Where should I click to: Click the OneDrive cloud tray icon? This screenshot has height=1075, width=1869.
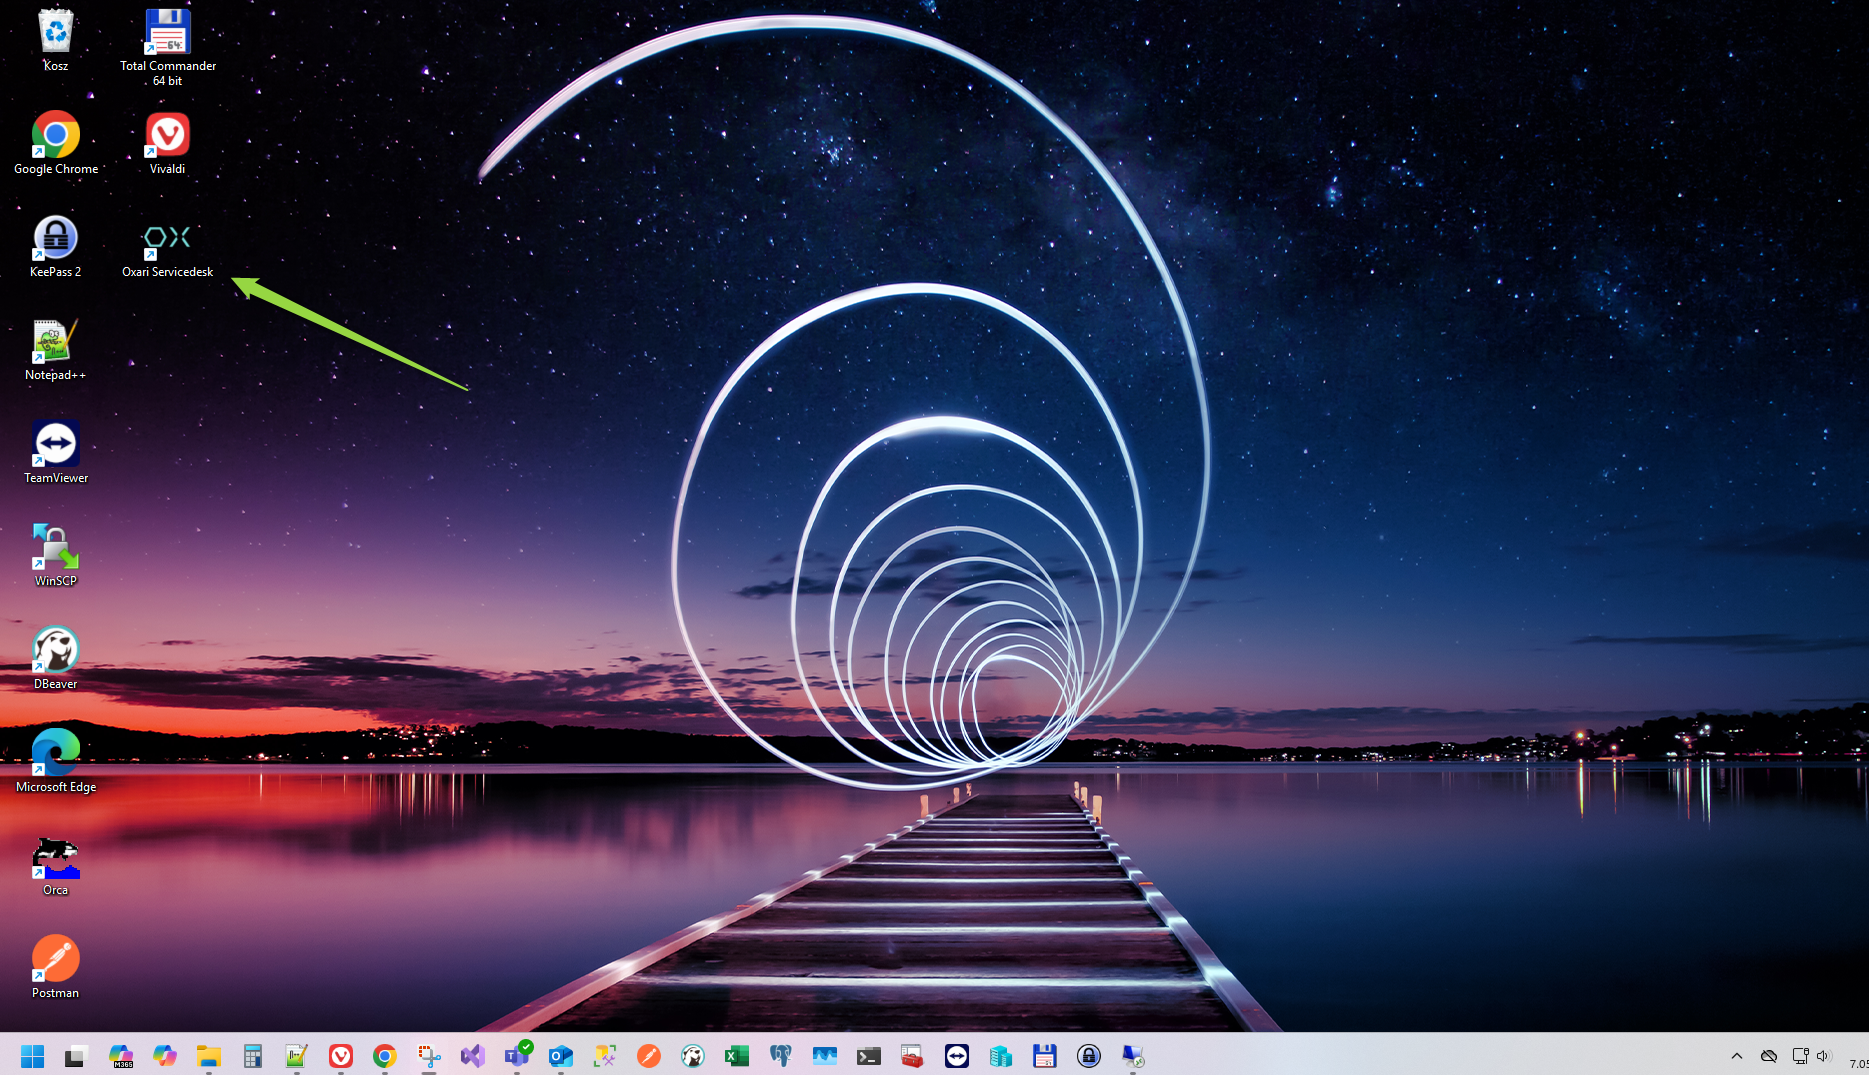tap(1769, 1056)
